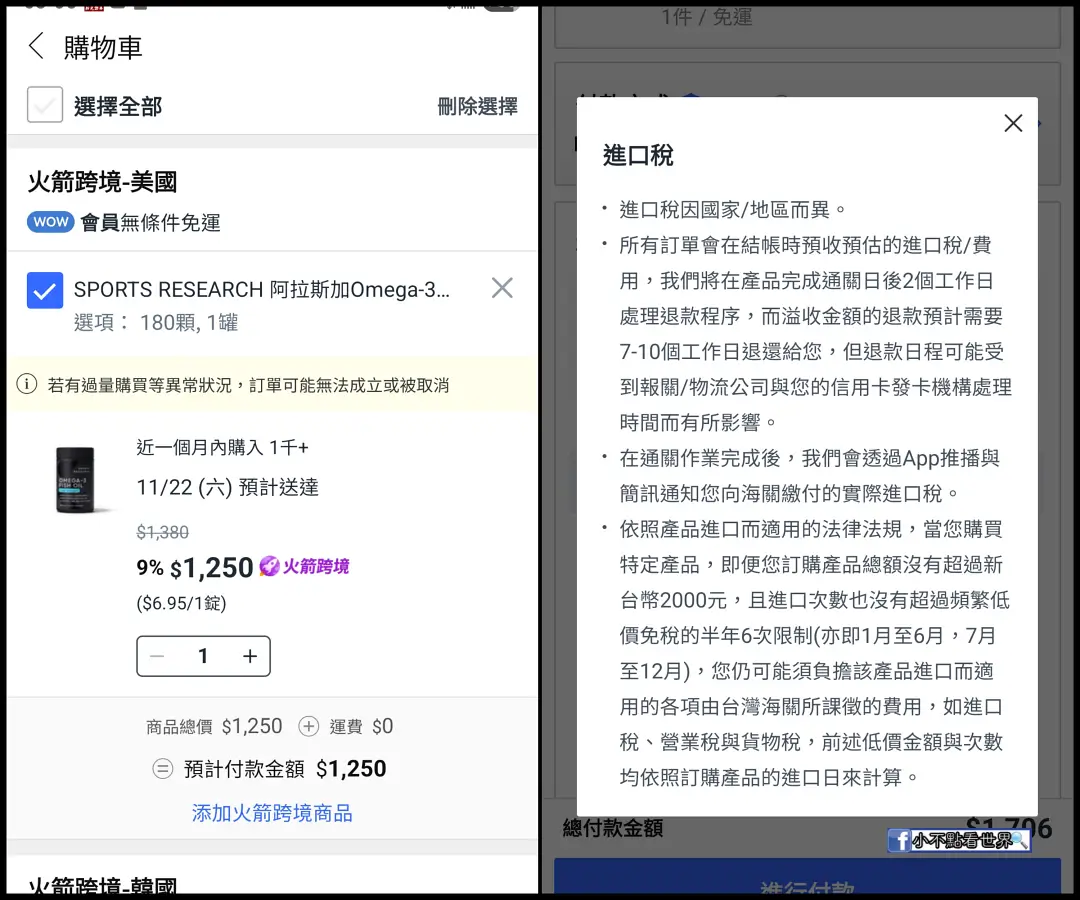Viewport: 1080px width, 900px height.
Task: Increase quantity with the plus button
Action: 249,656
